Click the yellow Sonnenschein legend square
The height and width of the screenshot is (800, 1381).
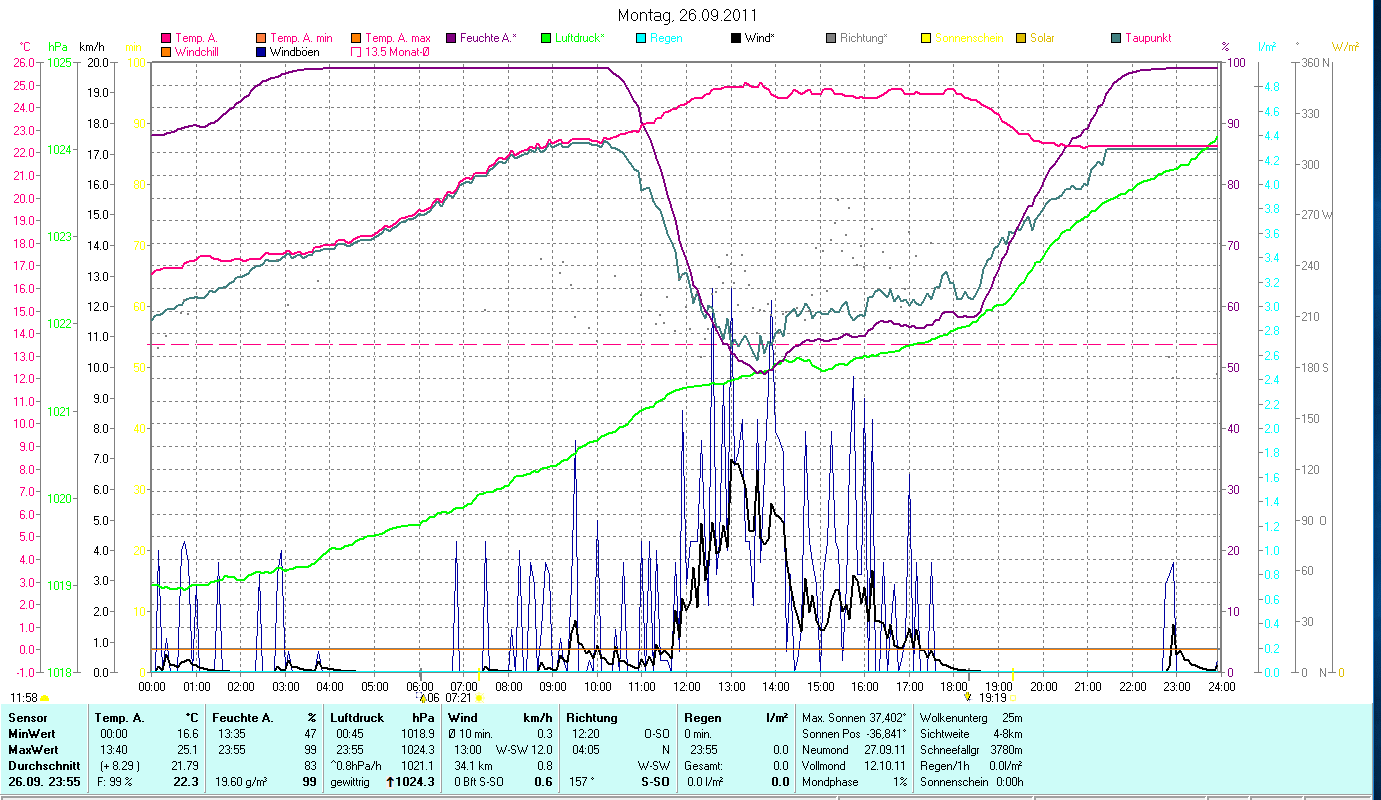926,39
